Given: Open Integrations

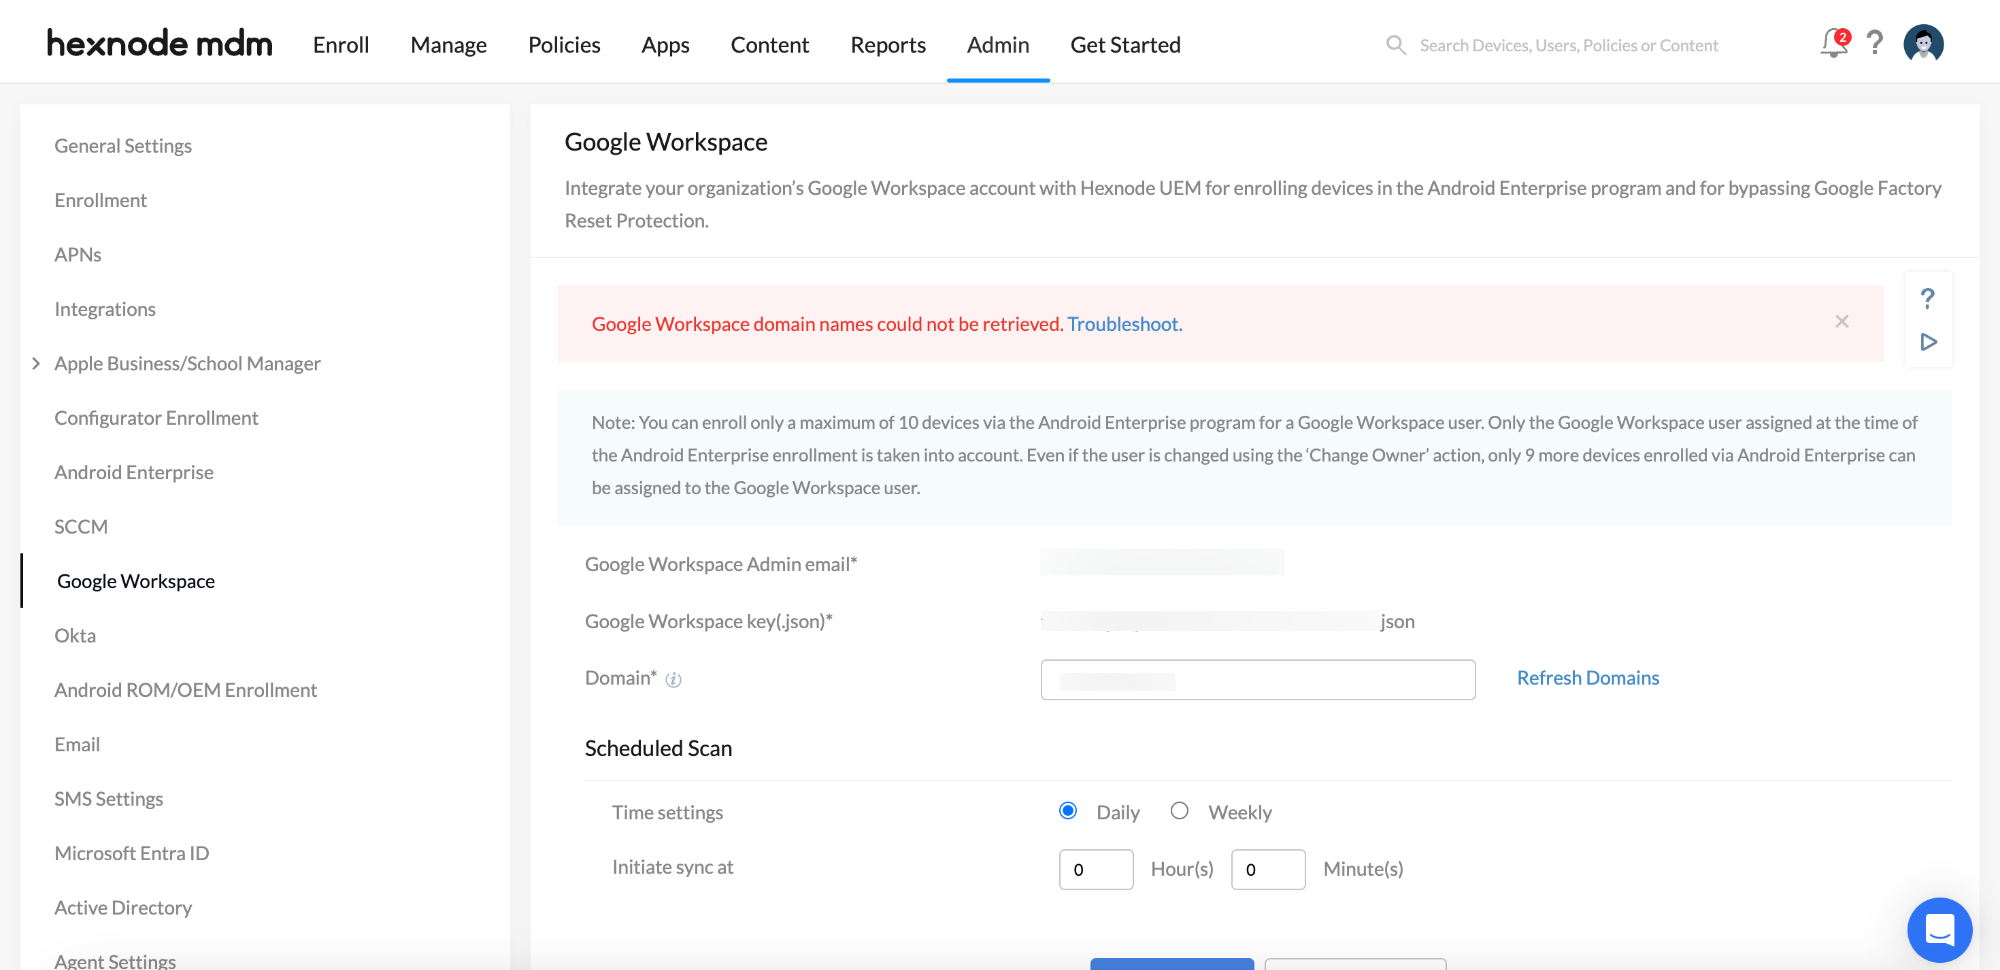Looking at the screenshot, I should pos(105,309).
